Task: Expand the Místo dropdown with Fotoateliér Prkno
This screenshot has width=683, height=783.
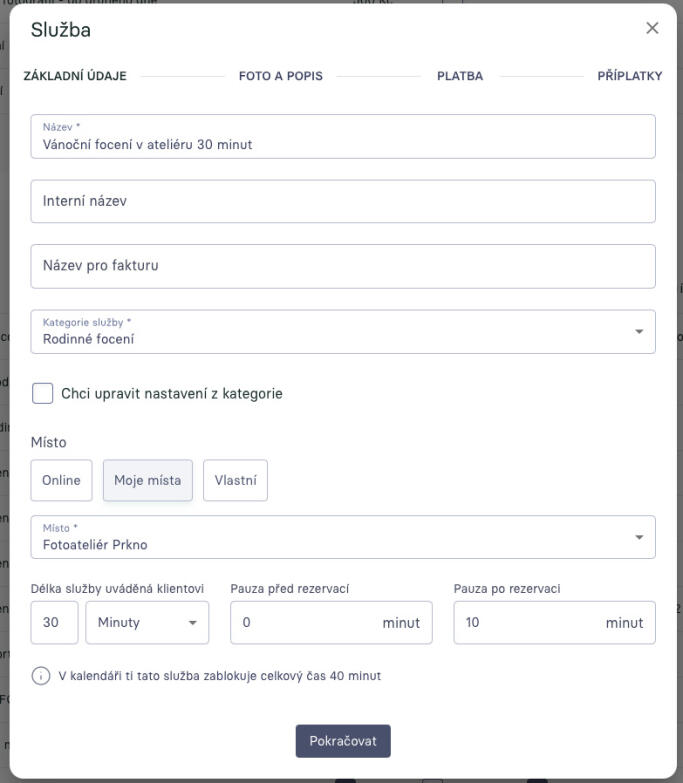Action: tap(343, 537)
